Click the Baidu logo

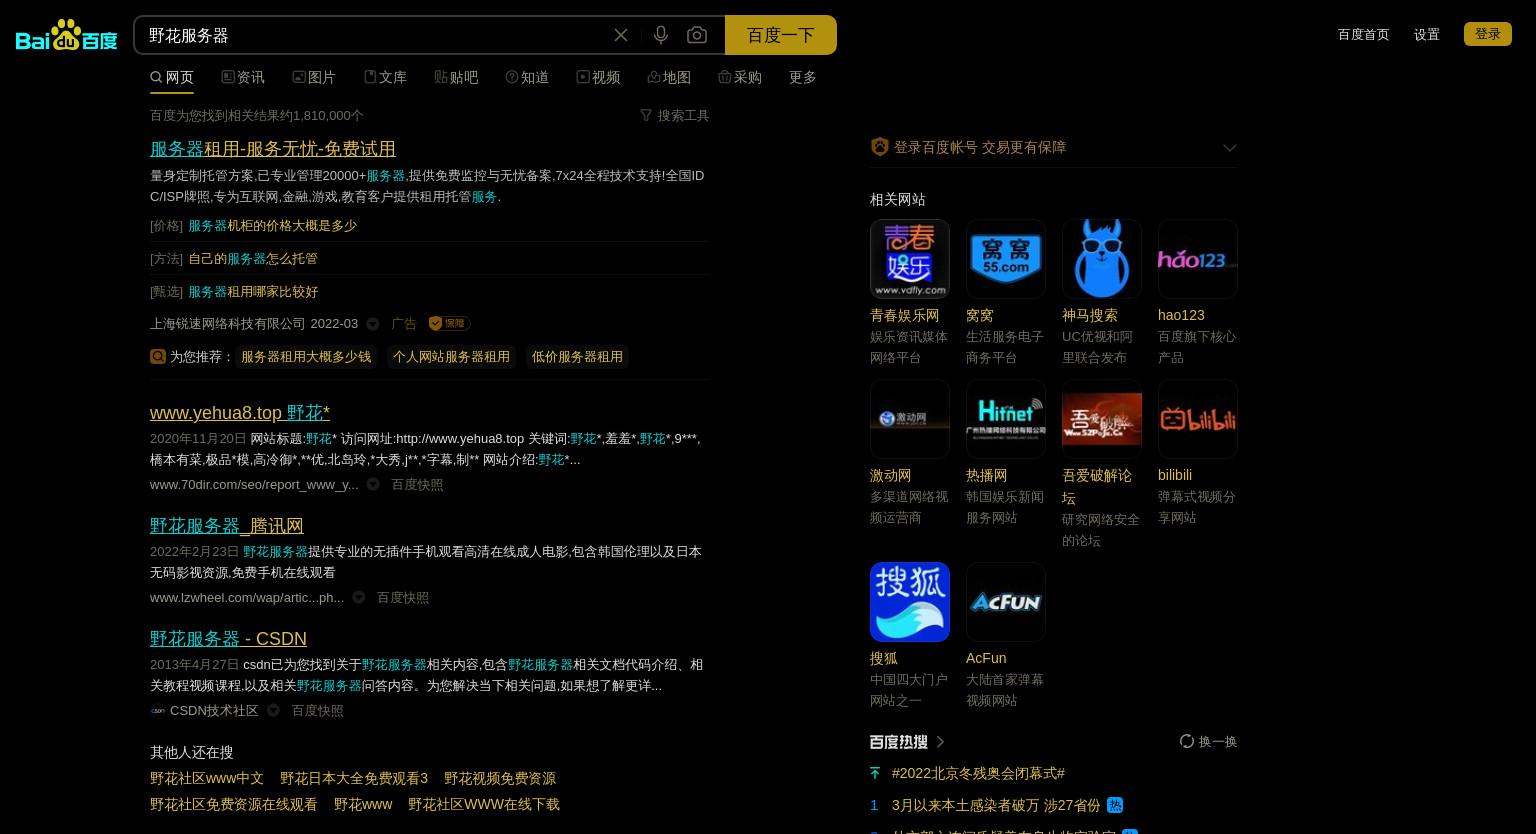coord(67,35)
